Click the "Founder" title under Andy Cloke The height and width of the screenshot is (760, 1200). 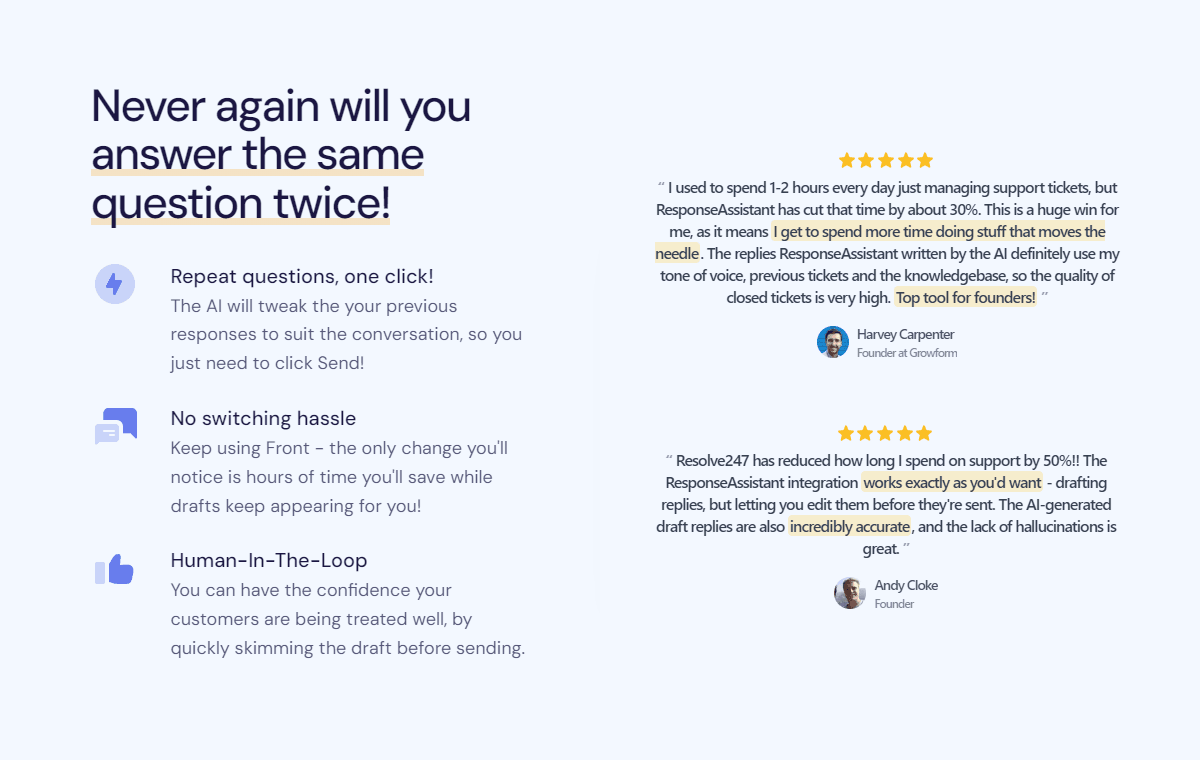(x=894, y=604)
